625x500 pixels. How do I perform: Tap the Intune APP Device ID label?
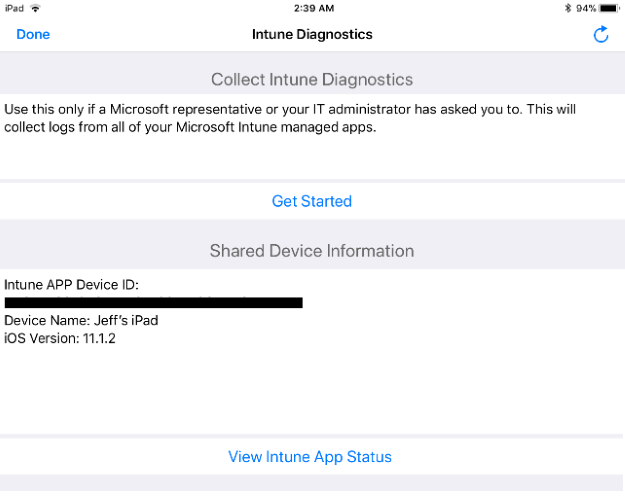tap(71, 285)
